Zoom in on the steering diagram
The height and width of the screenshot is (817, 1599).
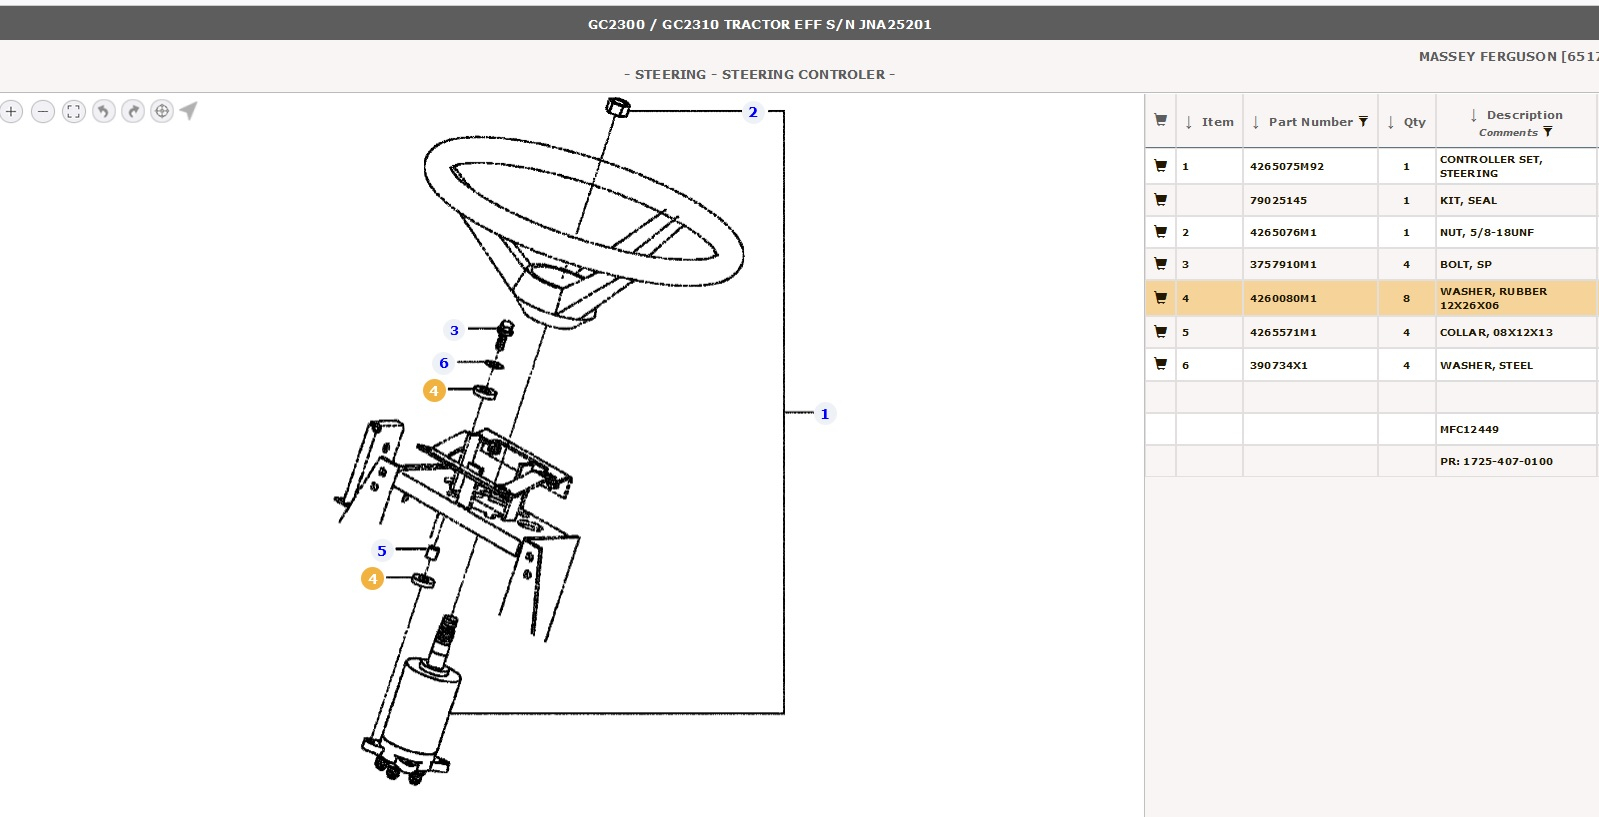(x=12, y=111)
